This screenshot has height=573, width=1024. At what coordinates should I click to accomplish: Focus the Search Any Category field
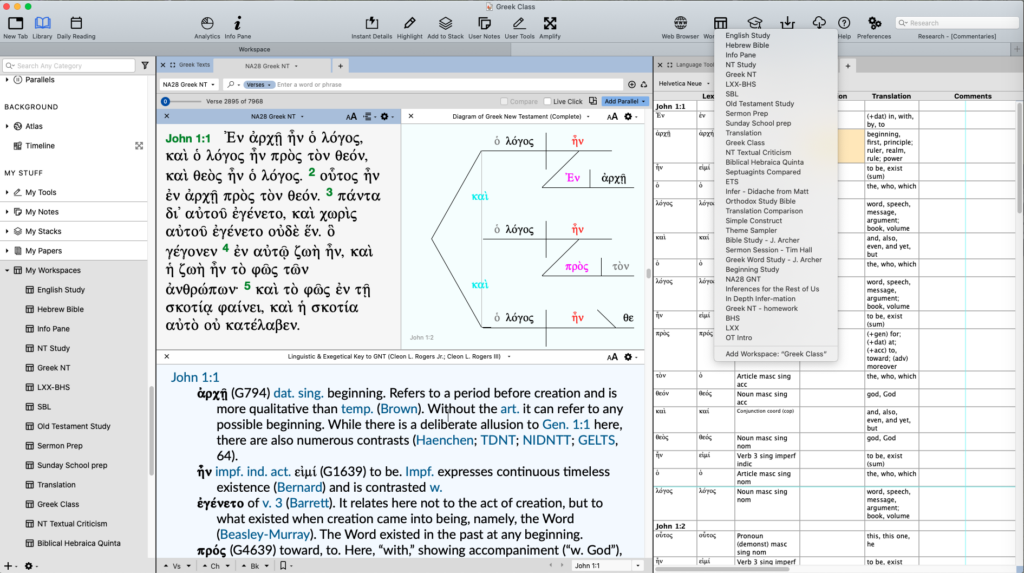(x=69, y=65)
